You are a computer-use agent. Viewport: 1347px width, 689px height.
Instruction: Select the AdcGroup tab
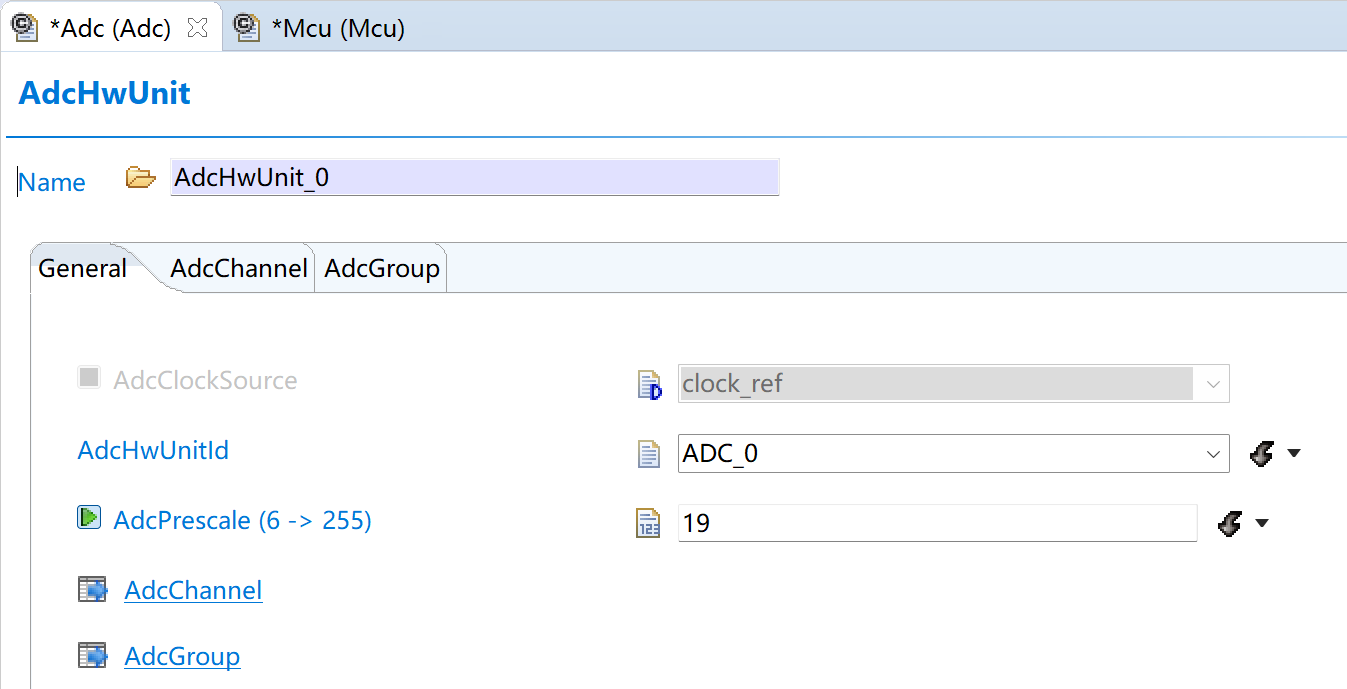[x=381, y=268]
